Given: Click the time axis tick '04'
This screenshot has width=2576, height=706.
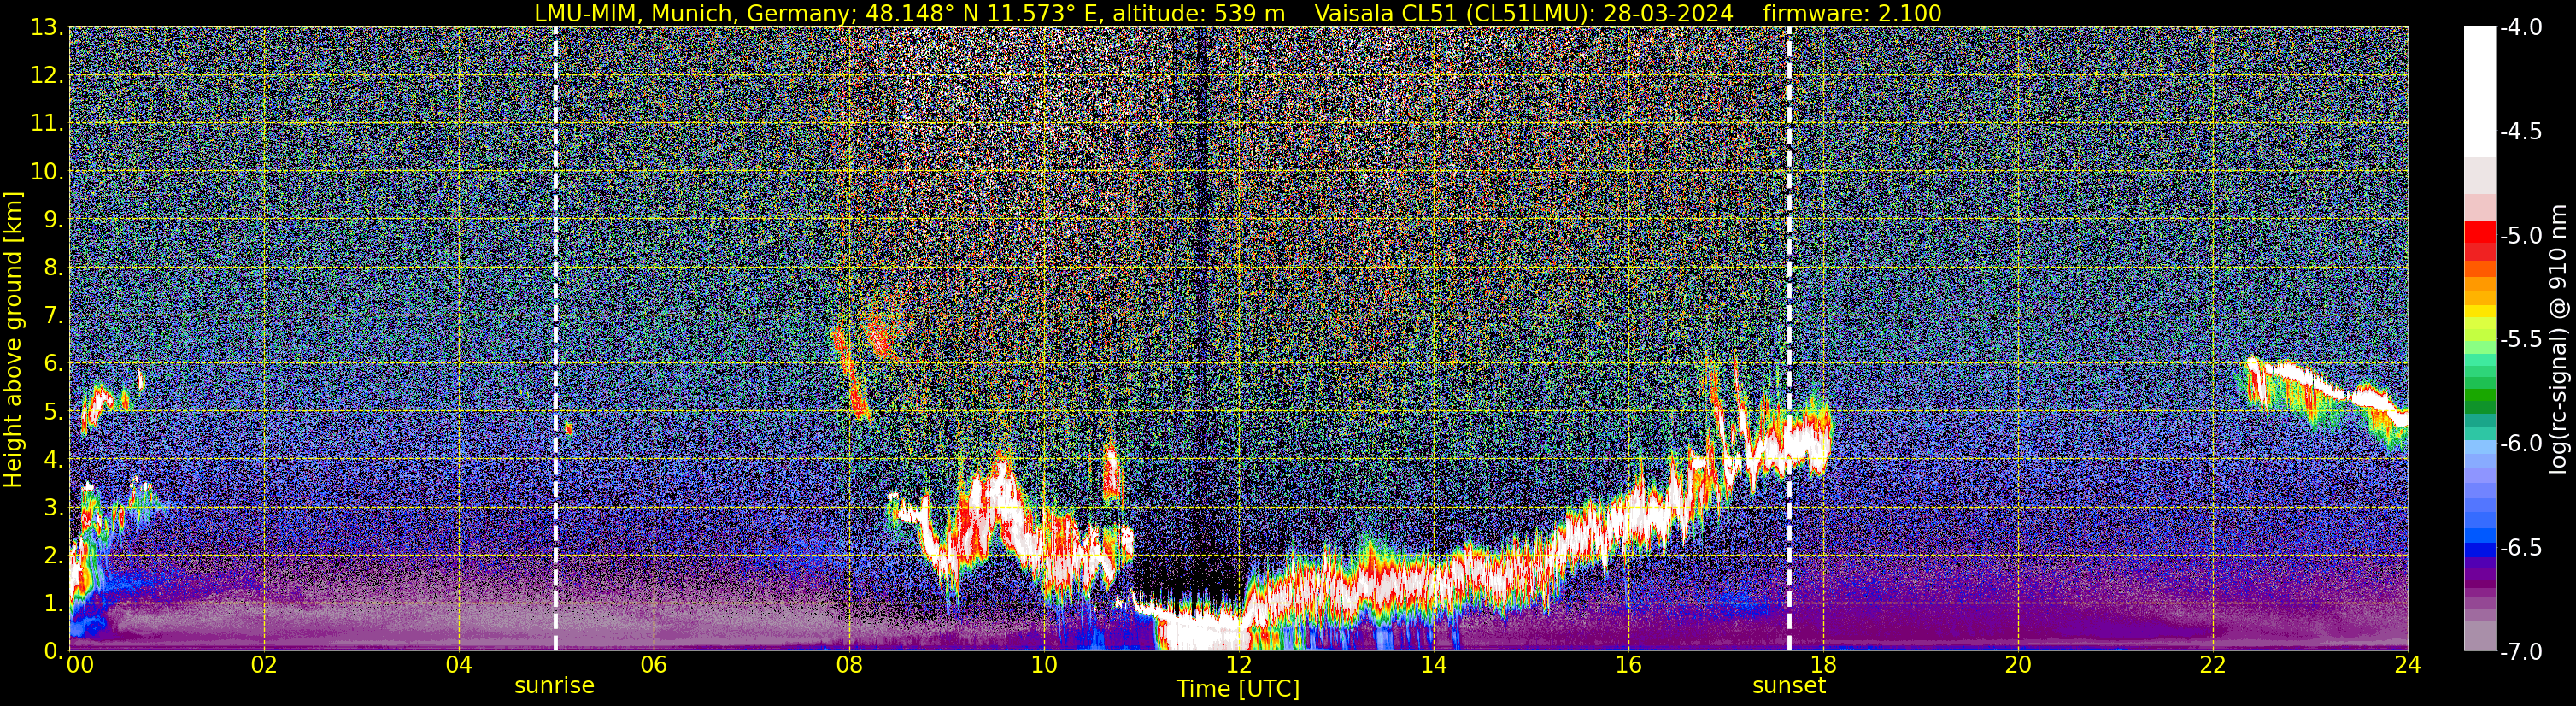Looking at the screenshot, I should coord(458,665).
